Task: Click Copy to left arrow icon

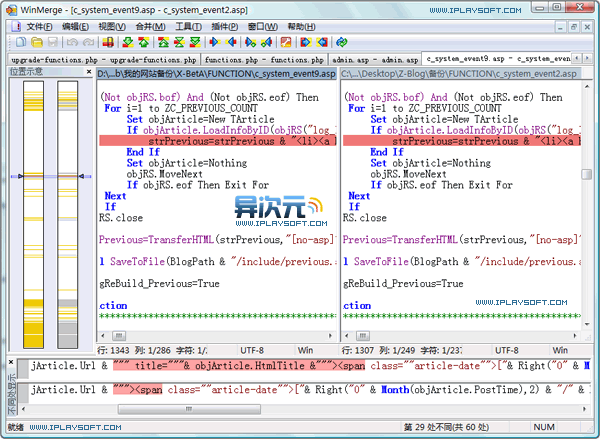Action: (231, 42)
